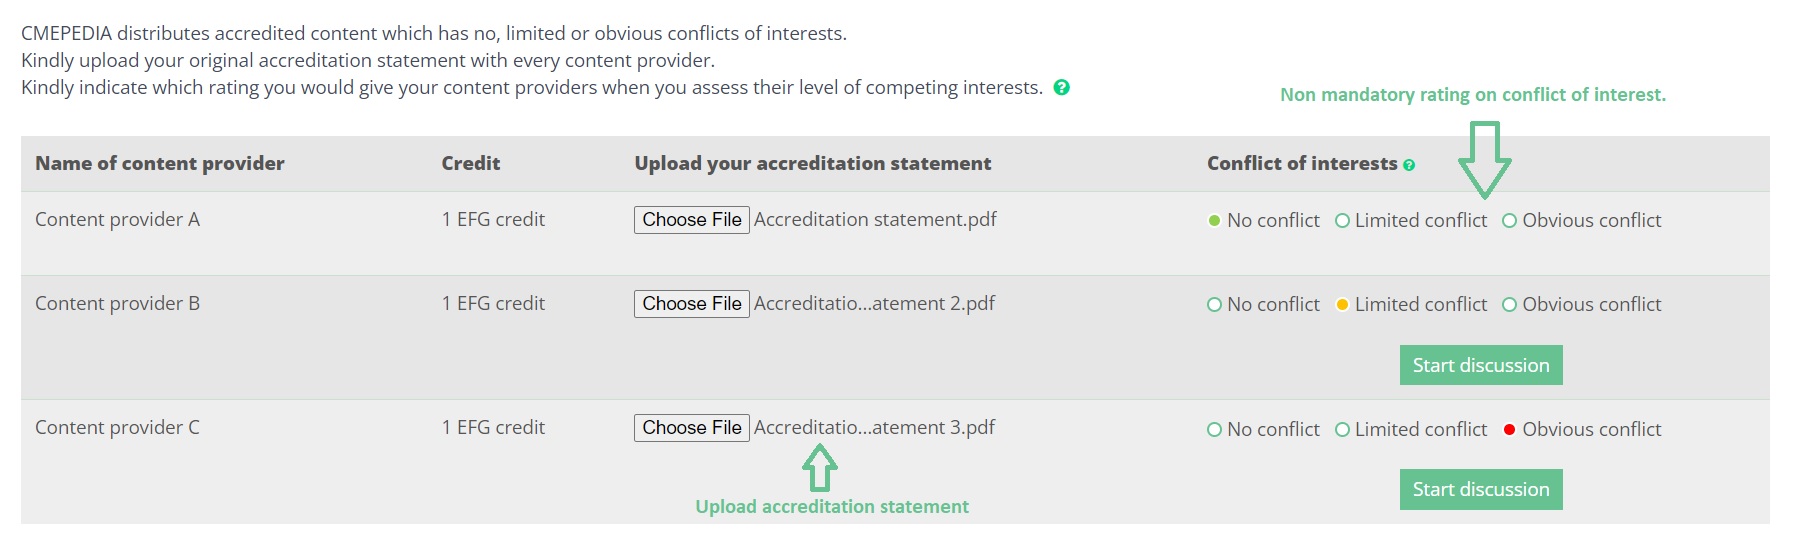
Task: Choose File for Content provider A
Action: coord(692,220)
